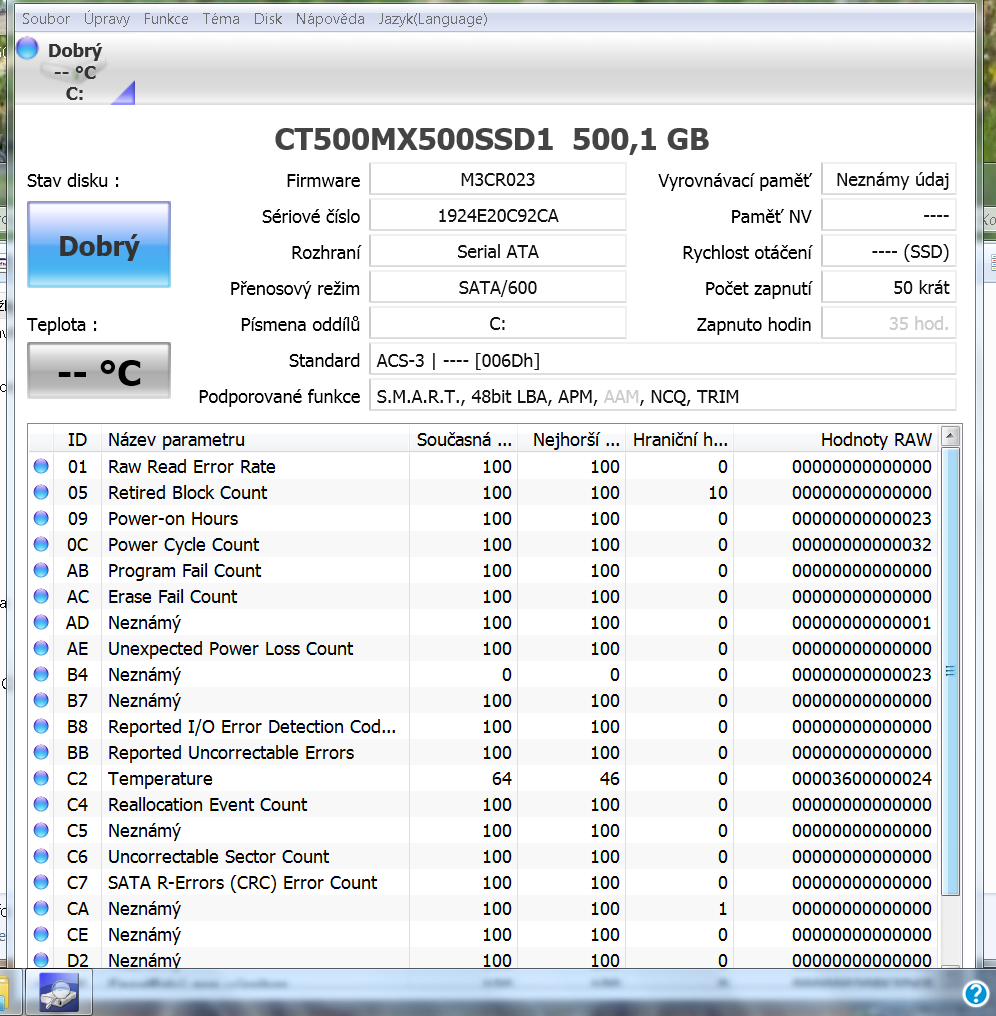Open the Jazyk(Language) menu
This screenshot has width=996, height=1016.
click(433, 19)
